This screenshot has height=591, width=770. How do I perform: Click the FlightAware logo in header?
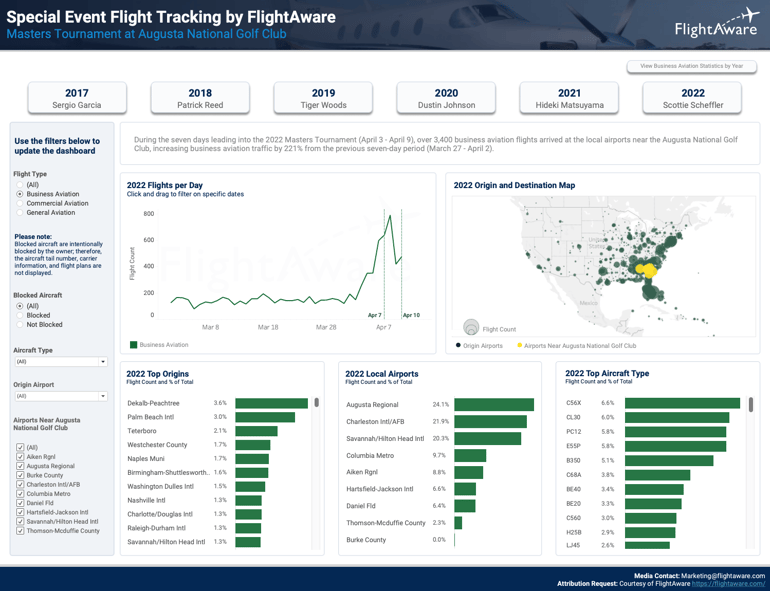tap(716, 23)
